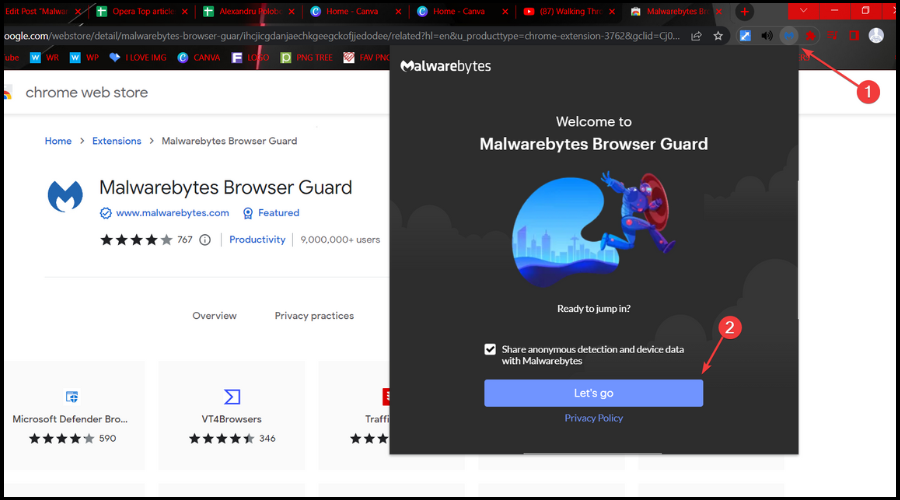Click the speaker volume extension icon
Image resolution: width=900 pixels, height=500 pixels.
point(767,36)
